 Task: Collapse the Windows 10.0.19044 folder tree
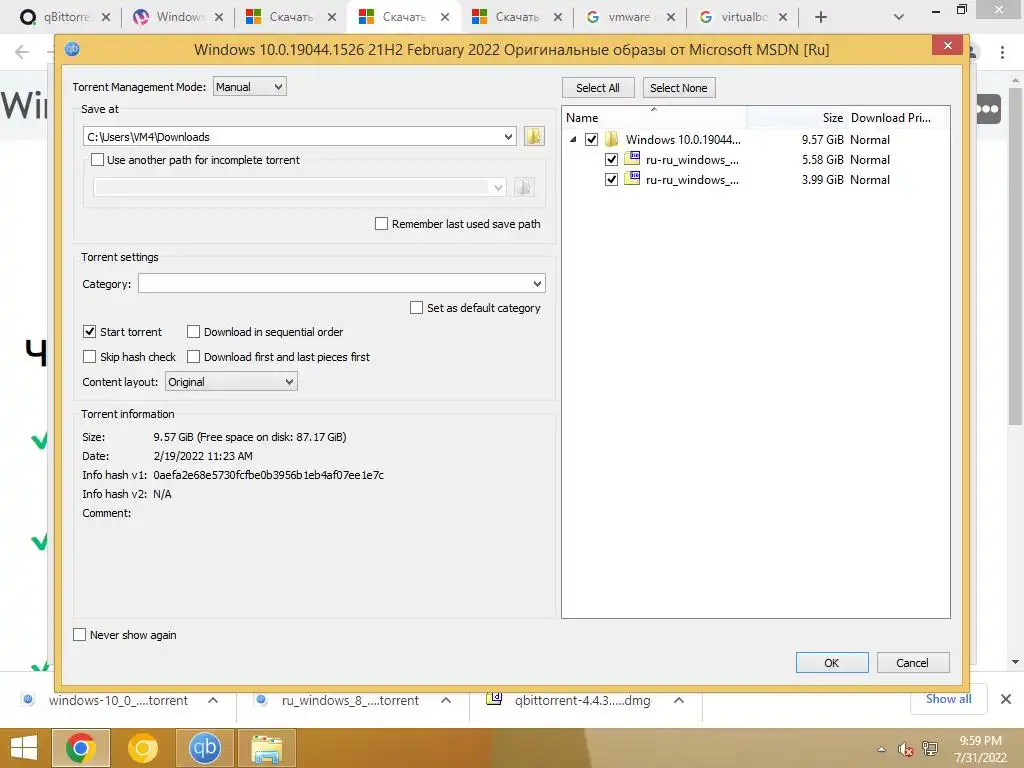pyautogui.click(x=573, y=139)
